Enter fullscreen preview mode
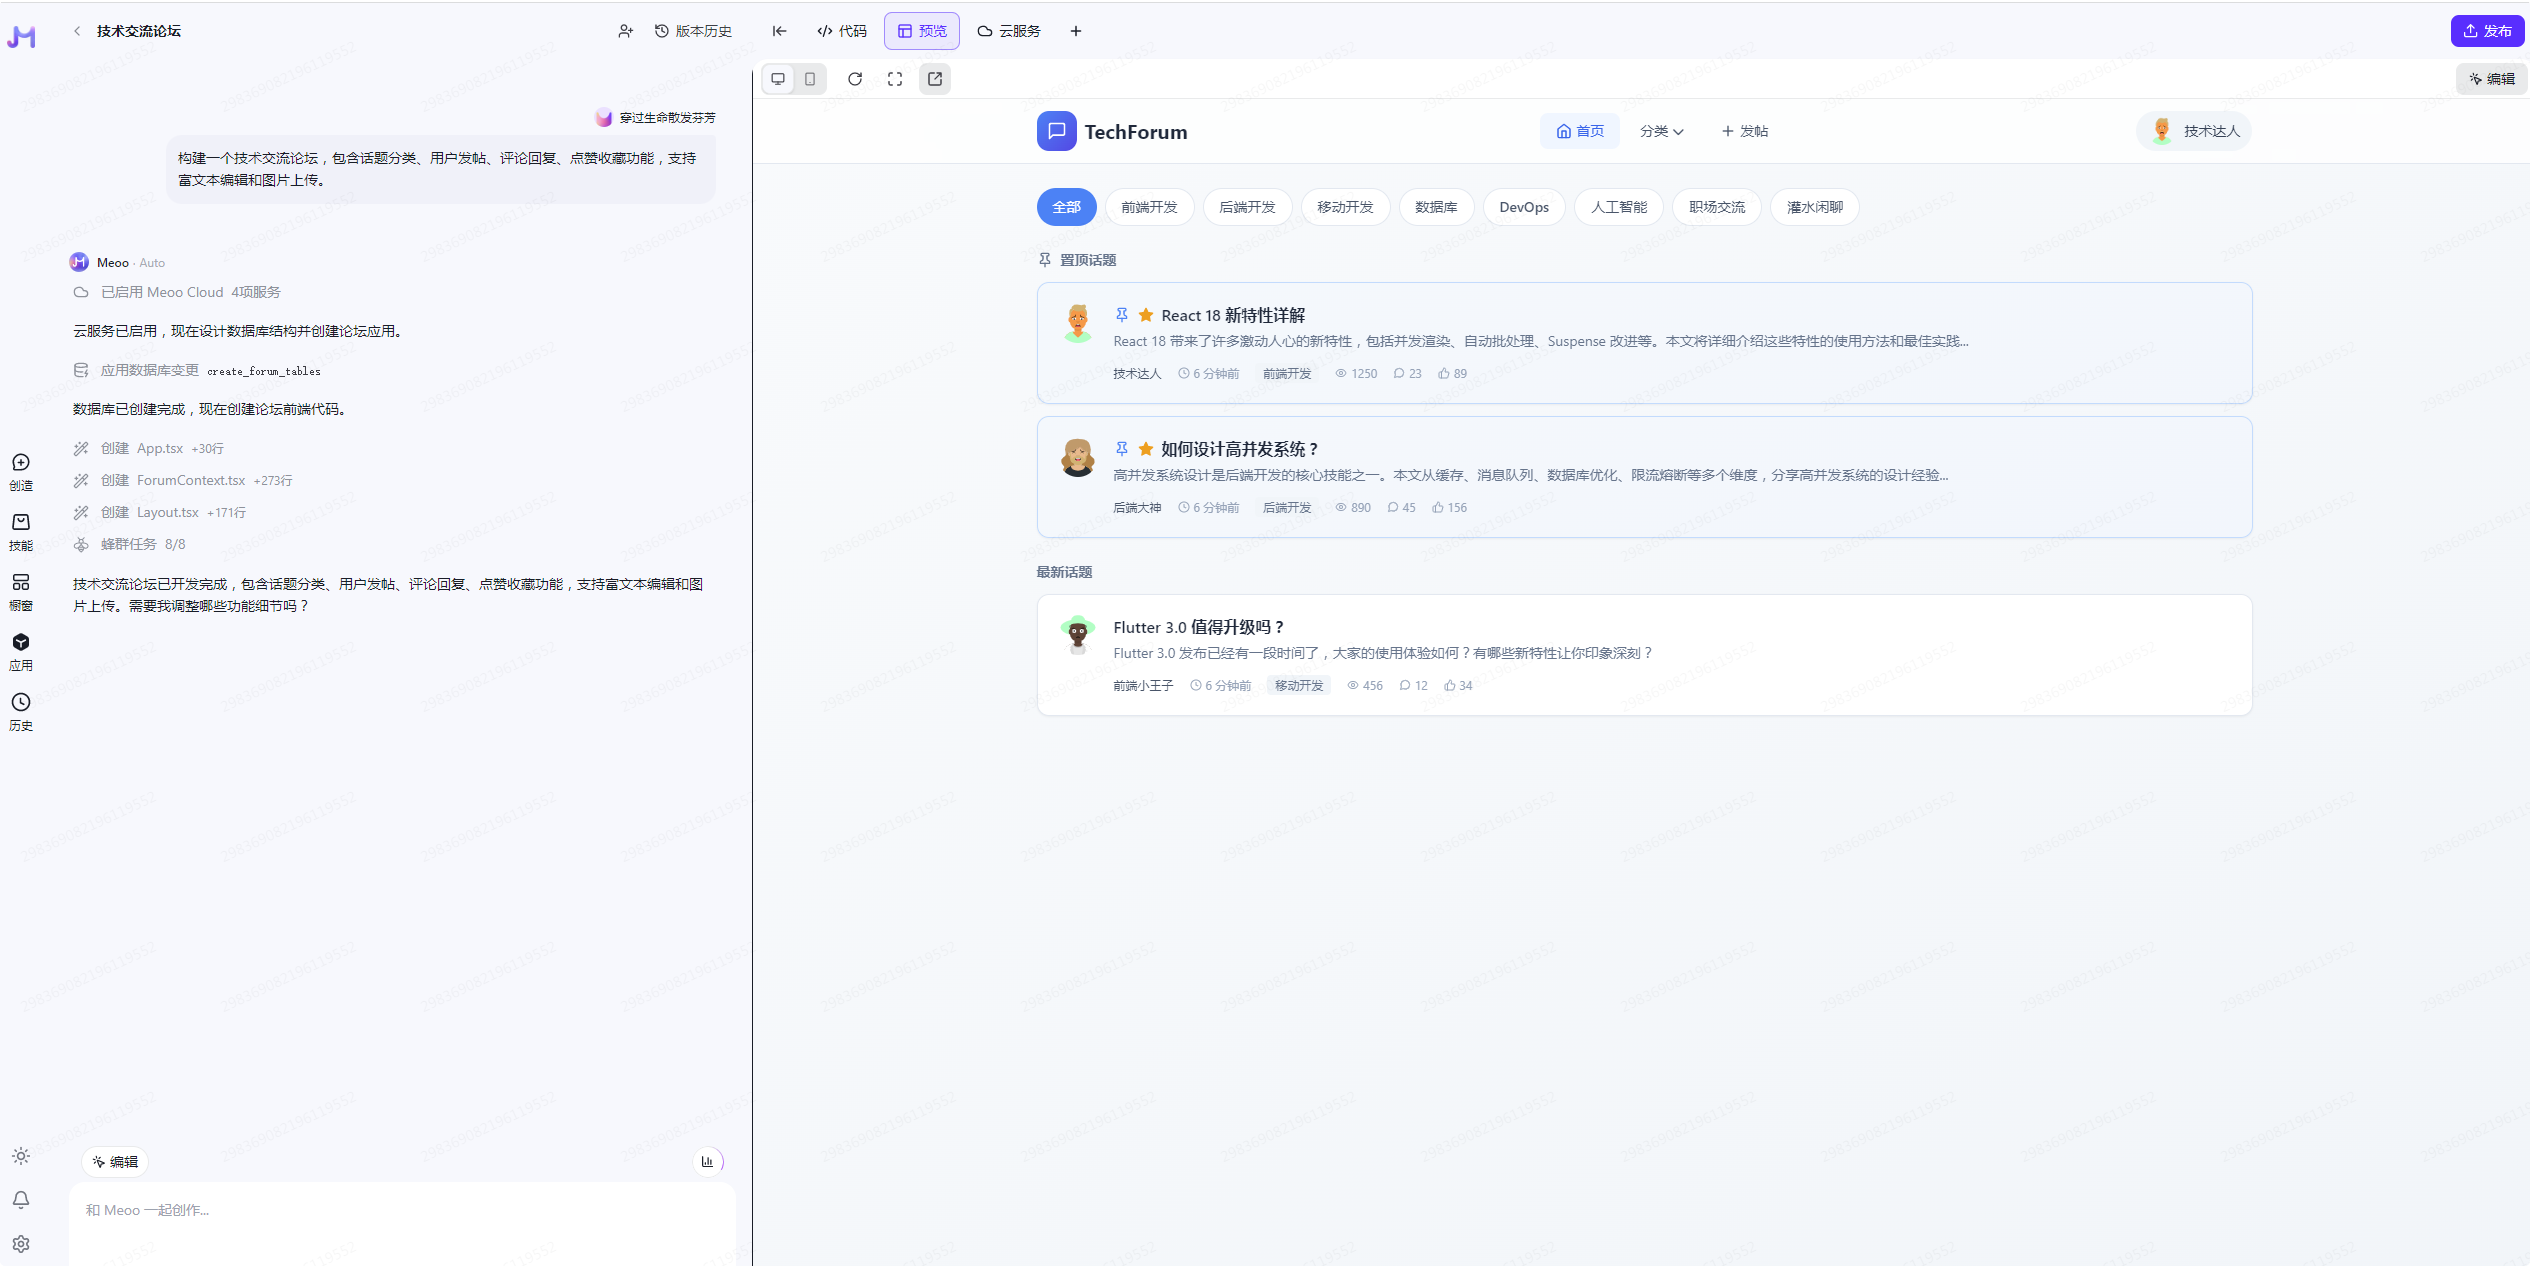 click(x=895, y=79)
